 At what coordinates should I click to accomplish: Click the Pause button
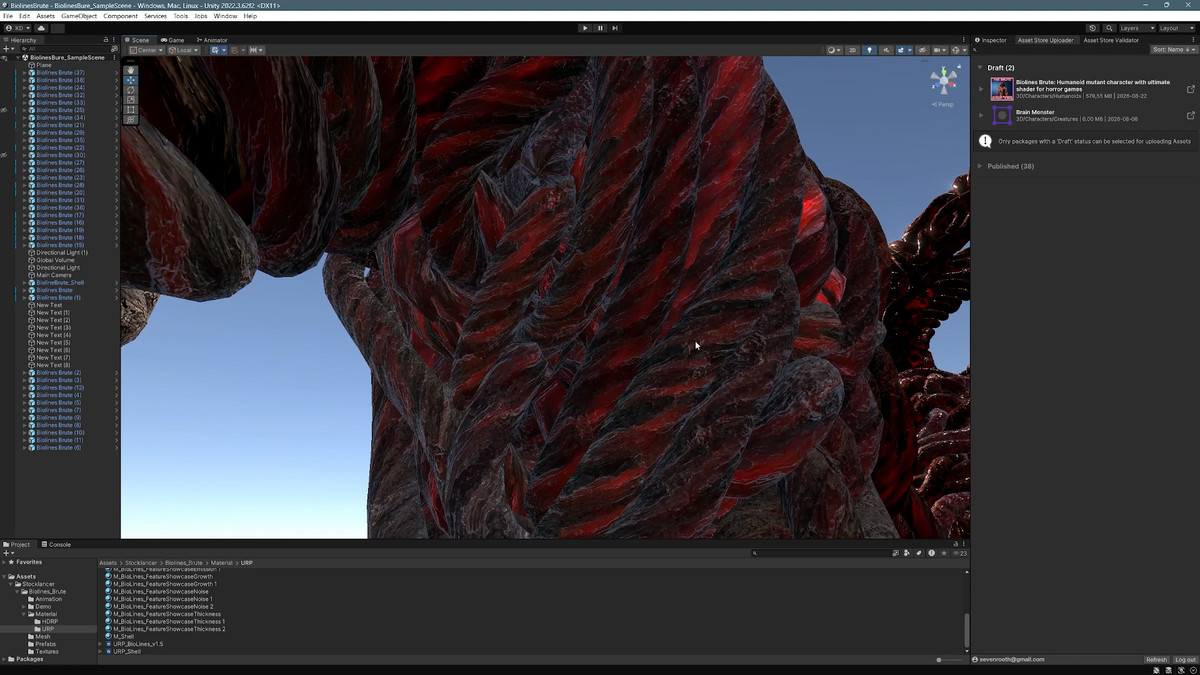[600, 28]
